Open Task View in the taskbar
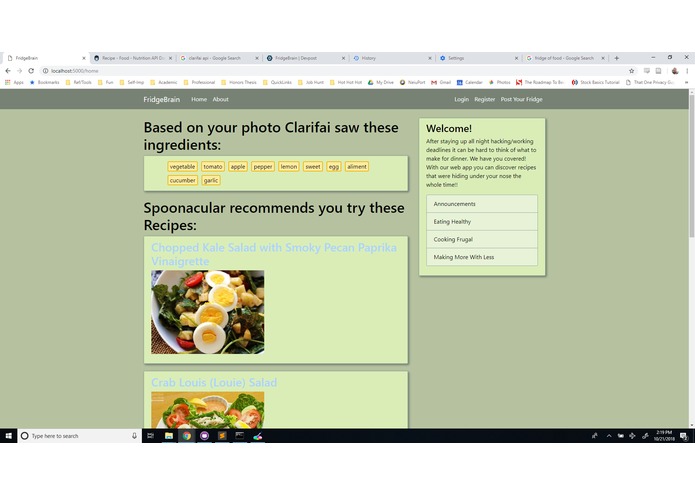 [x=151, y=436]
